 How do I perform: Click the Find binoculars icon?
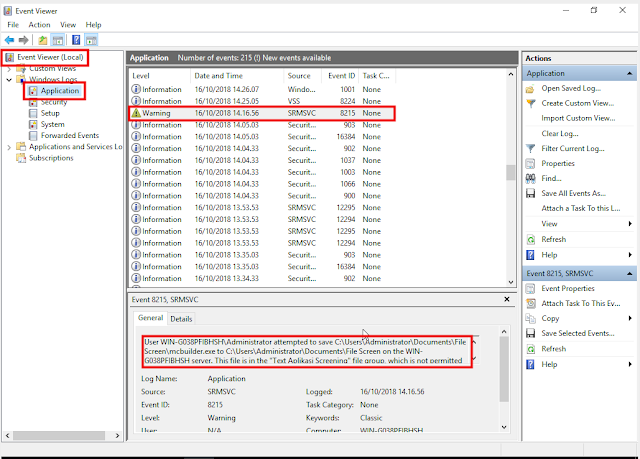tap(530, 178)
